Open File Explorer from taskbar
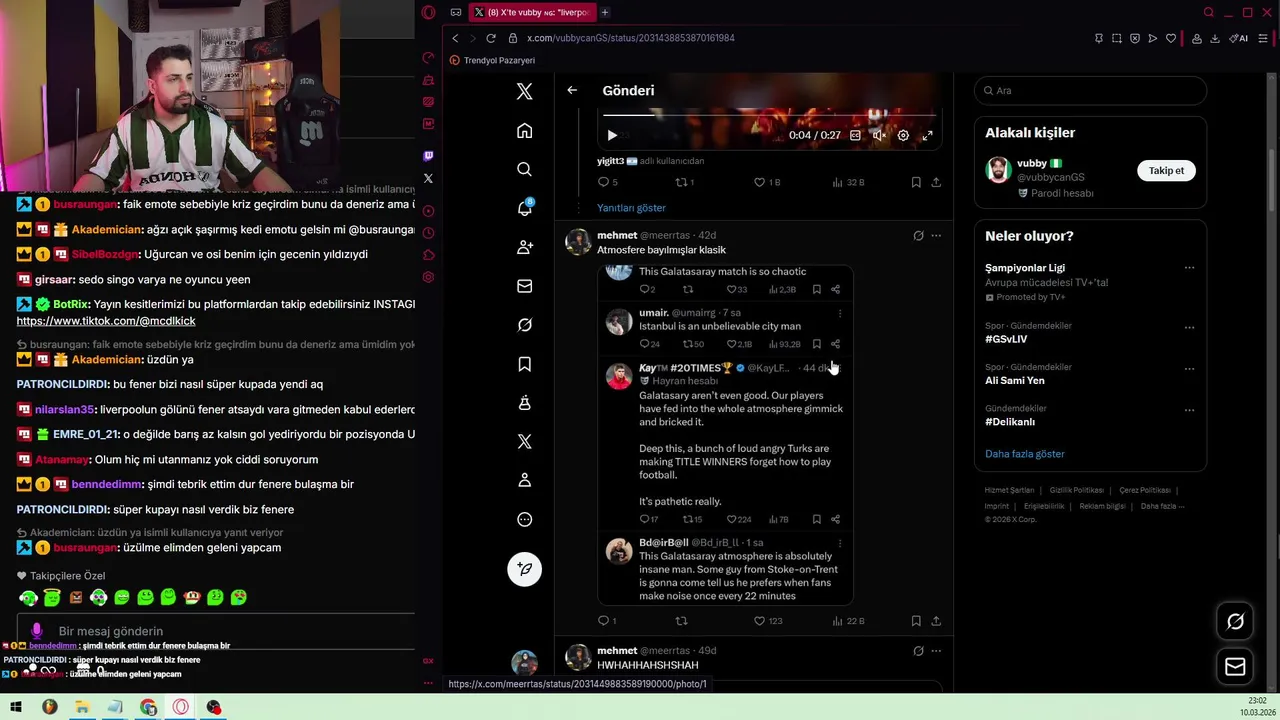This screenshot has width=1280, height=720. coord(82,707)
